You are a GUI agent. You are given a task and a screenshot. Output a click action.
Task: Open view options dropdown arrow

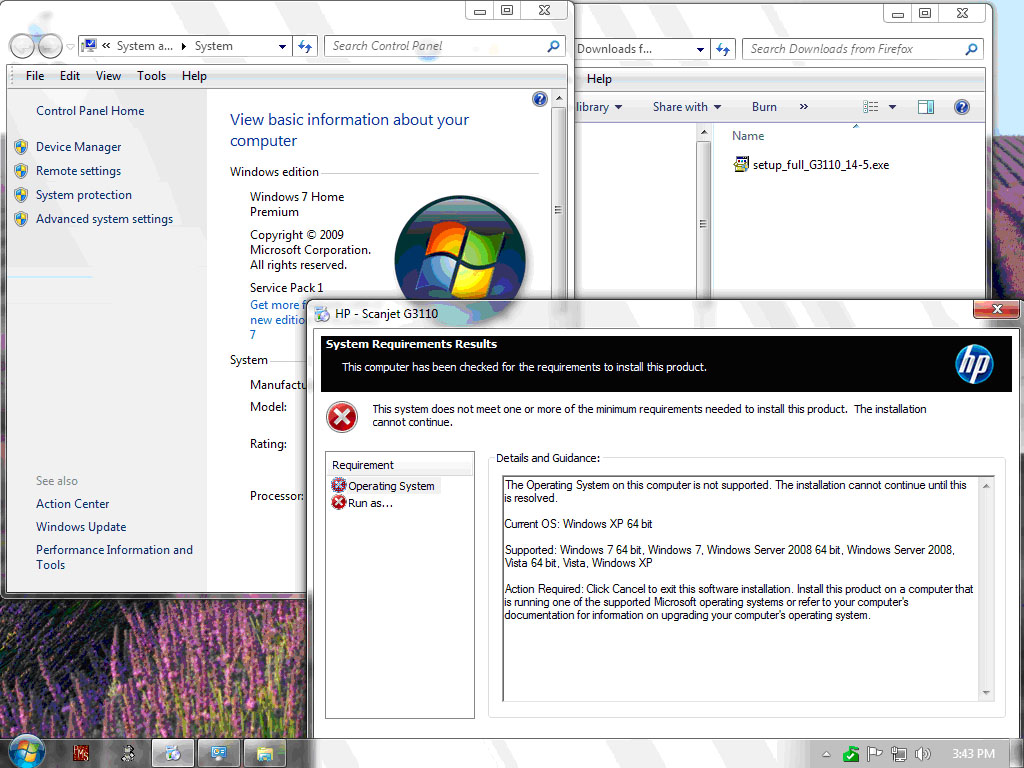(x=892, y=107)
